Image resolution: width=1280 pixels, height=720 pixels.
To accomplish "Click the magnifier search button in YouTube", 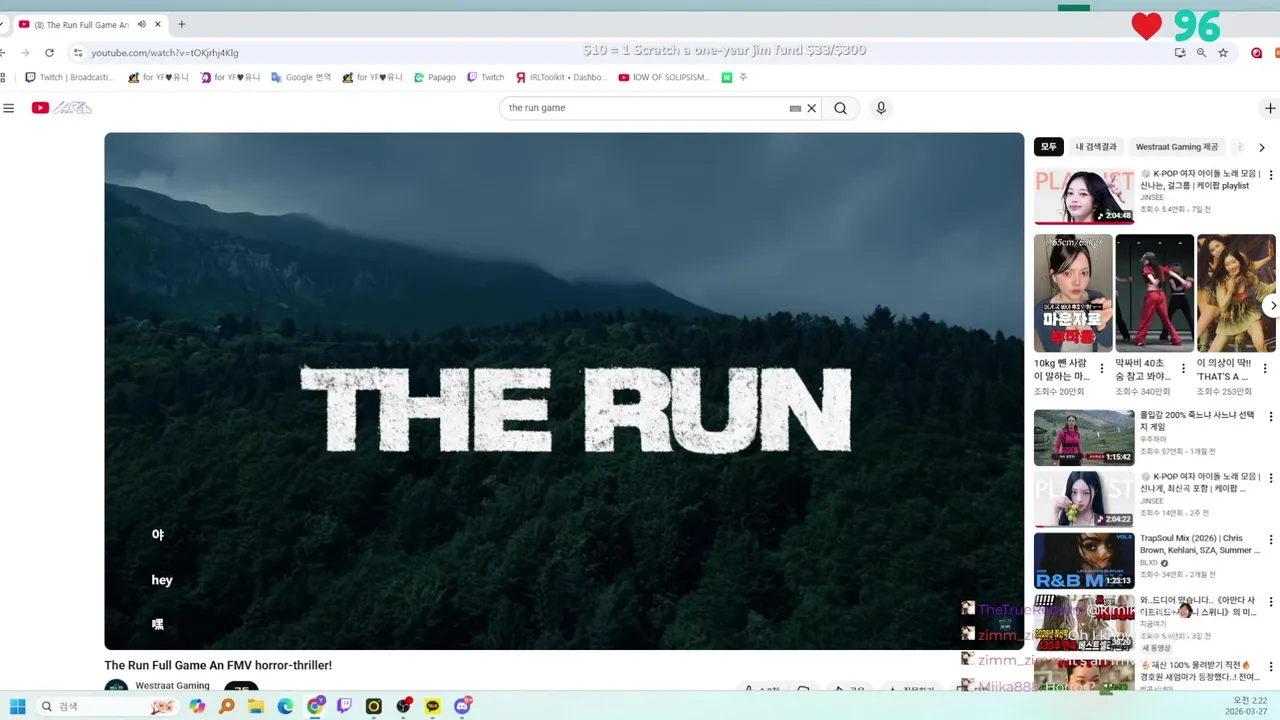I will 840,108.
